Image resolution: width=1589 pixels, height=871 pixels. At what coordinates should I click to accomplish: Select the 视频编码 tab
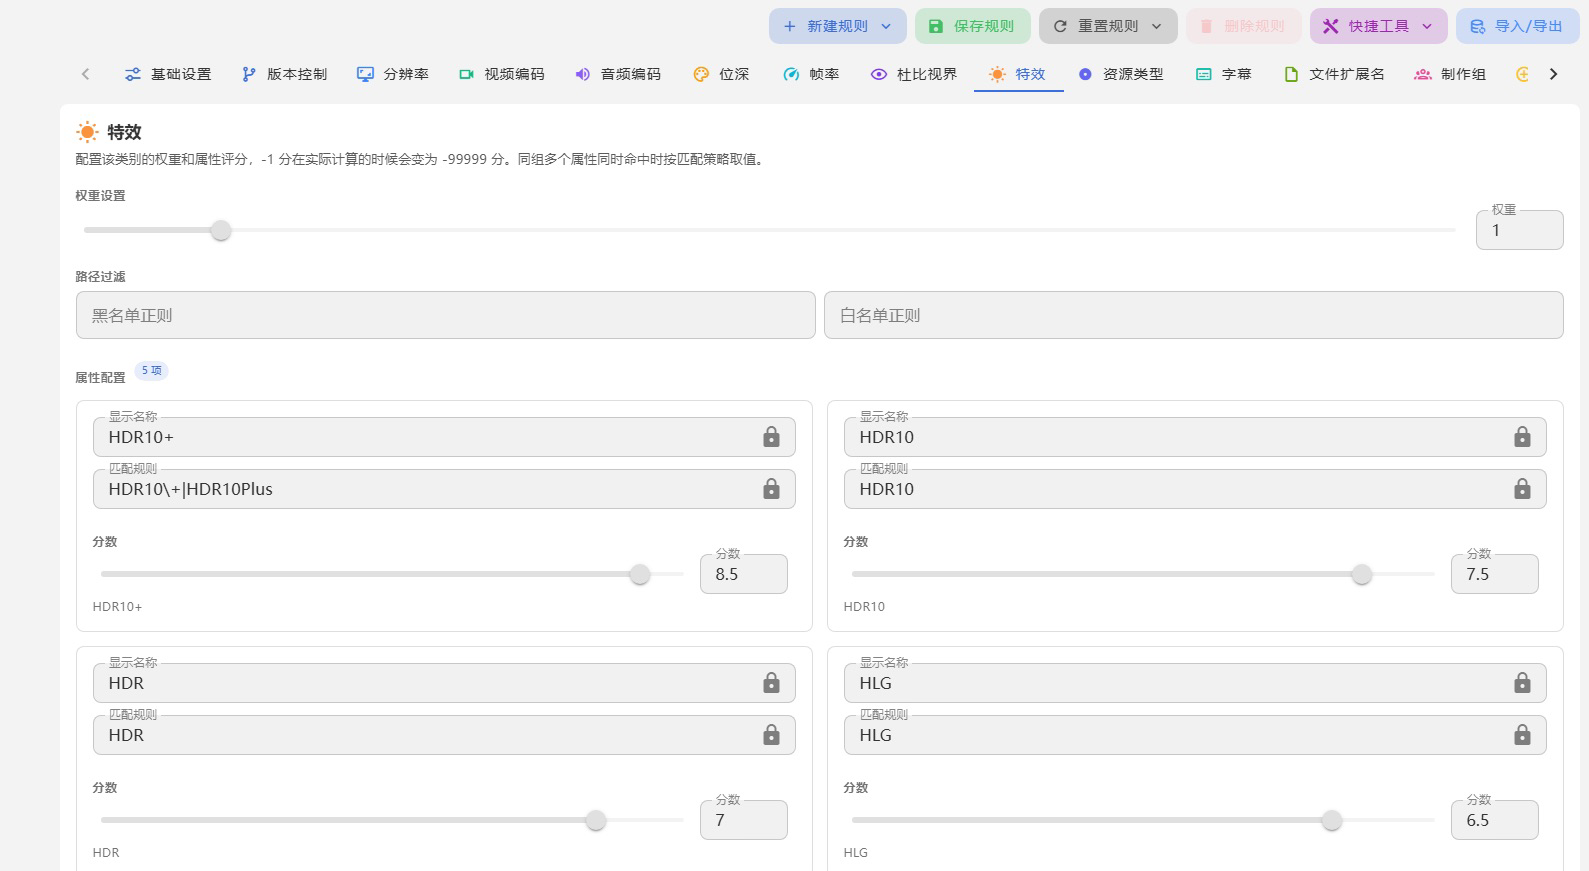click(502, 74)
